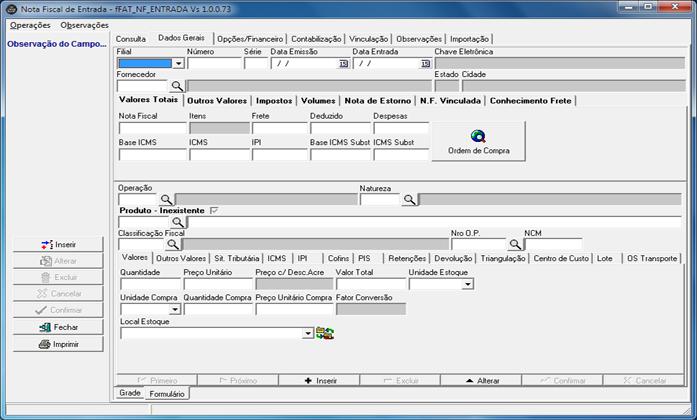Click the Série input field
Image resolution: width=697 pixels, height=420 pixels.
point(256,64)
